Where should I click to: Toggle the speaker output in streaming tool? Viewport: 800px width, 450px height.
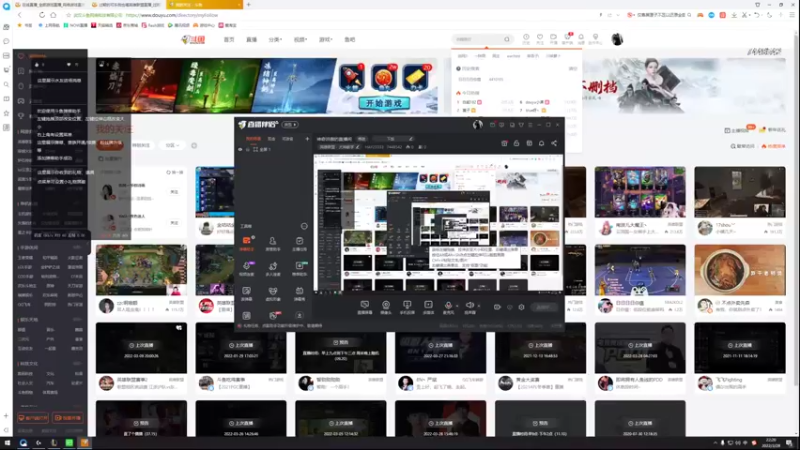click(469, 307)
